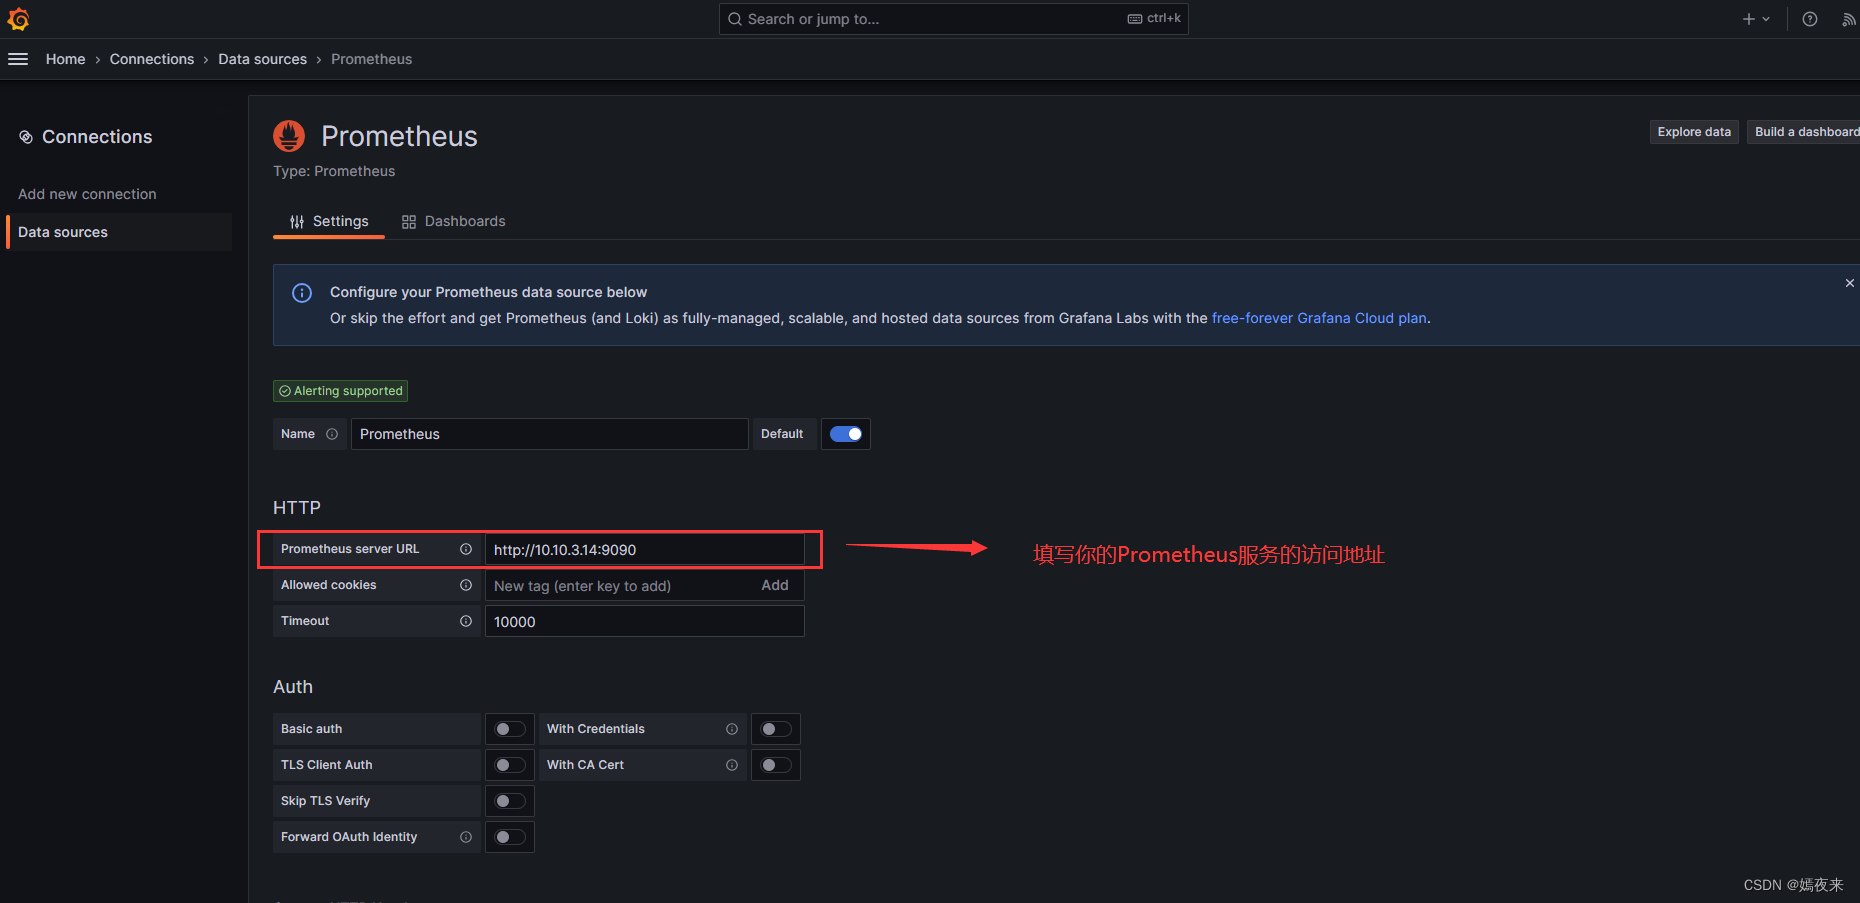1860x903 pixels.
Task: Click the info circle in the alert banner
Action: coord(302,293)
